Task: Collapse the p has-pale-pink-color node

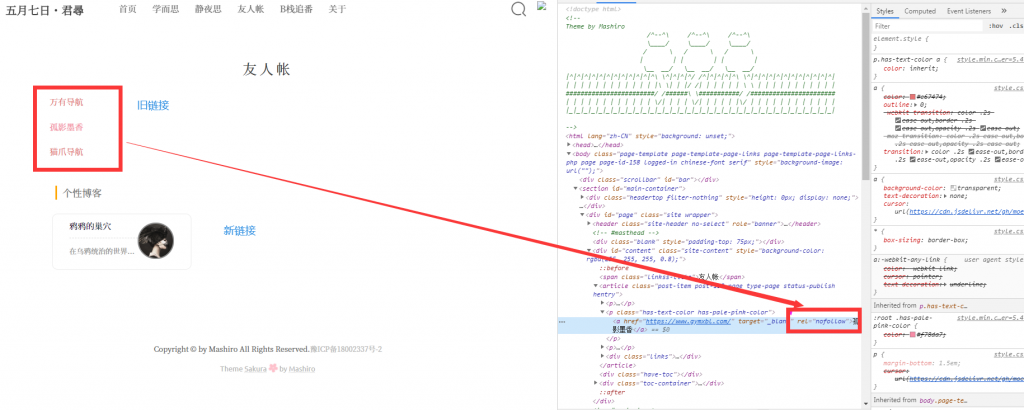Action: point(603,313)
